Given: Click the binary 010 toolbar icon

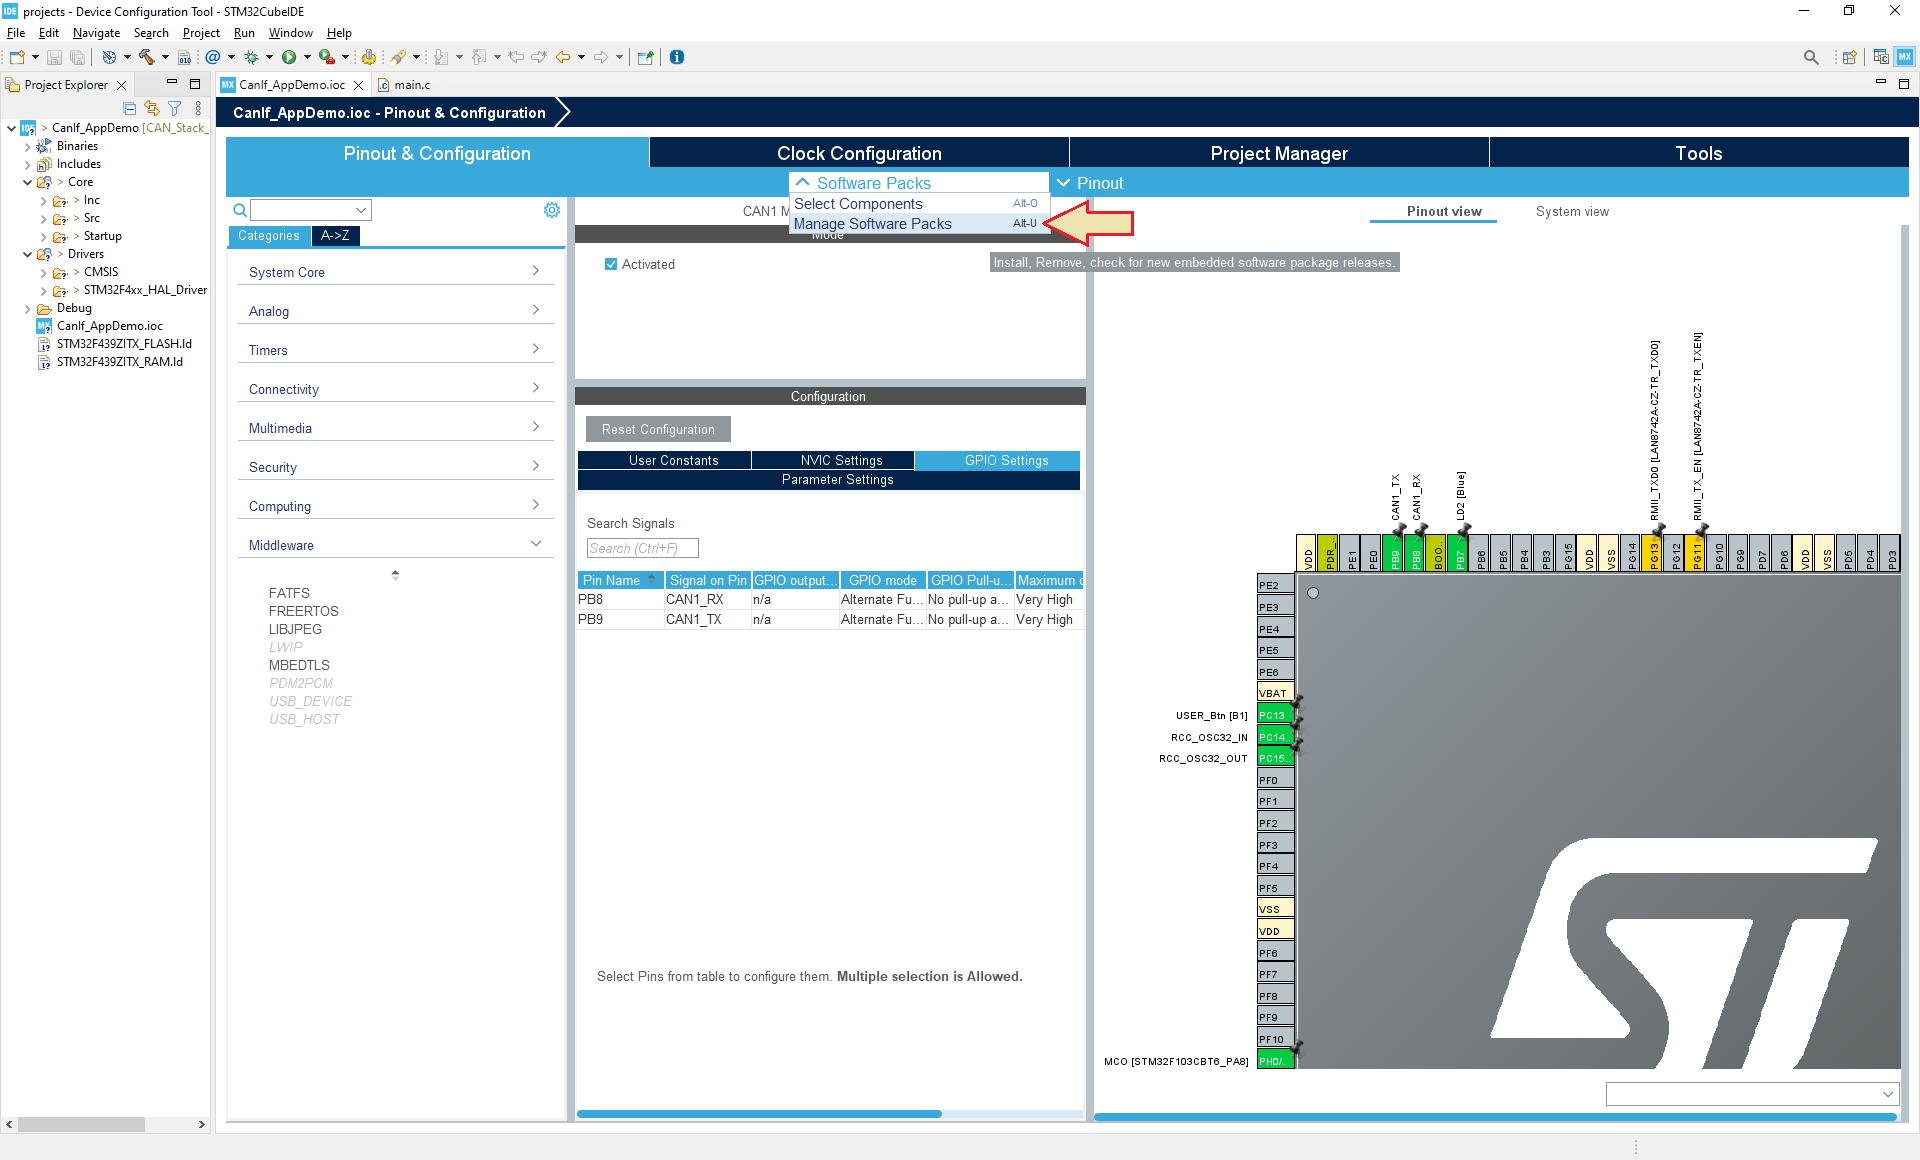Looking at the screenshot, I should [184, 57].
